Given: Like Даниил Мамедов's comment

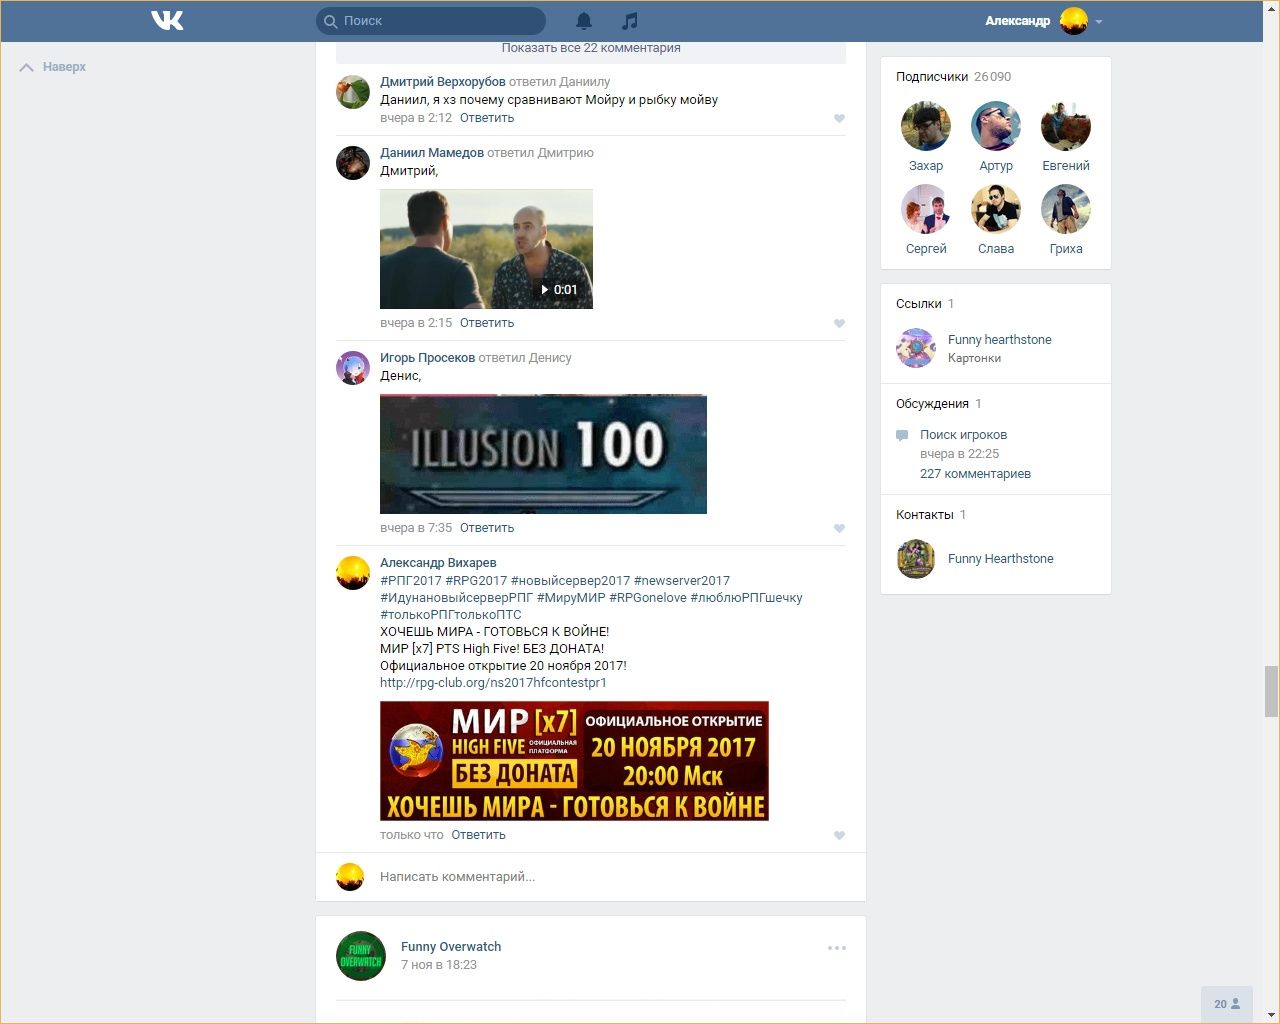Looking at the screenshot, I should click(x=839, y=323).
